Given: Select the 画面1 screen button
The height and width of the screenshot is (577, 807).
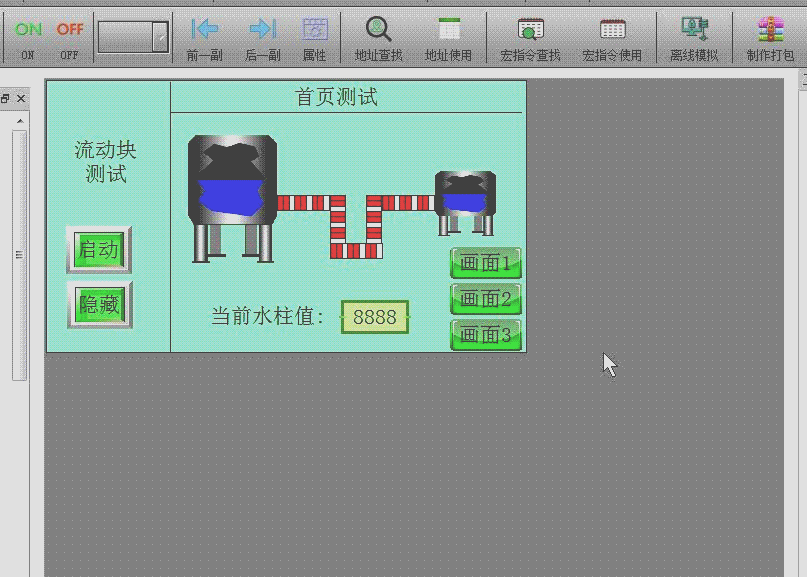Looking at the screenshot, I should pyautogui.click(x=486, y=263).
